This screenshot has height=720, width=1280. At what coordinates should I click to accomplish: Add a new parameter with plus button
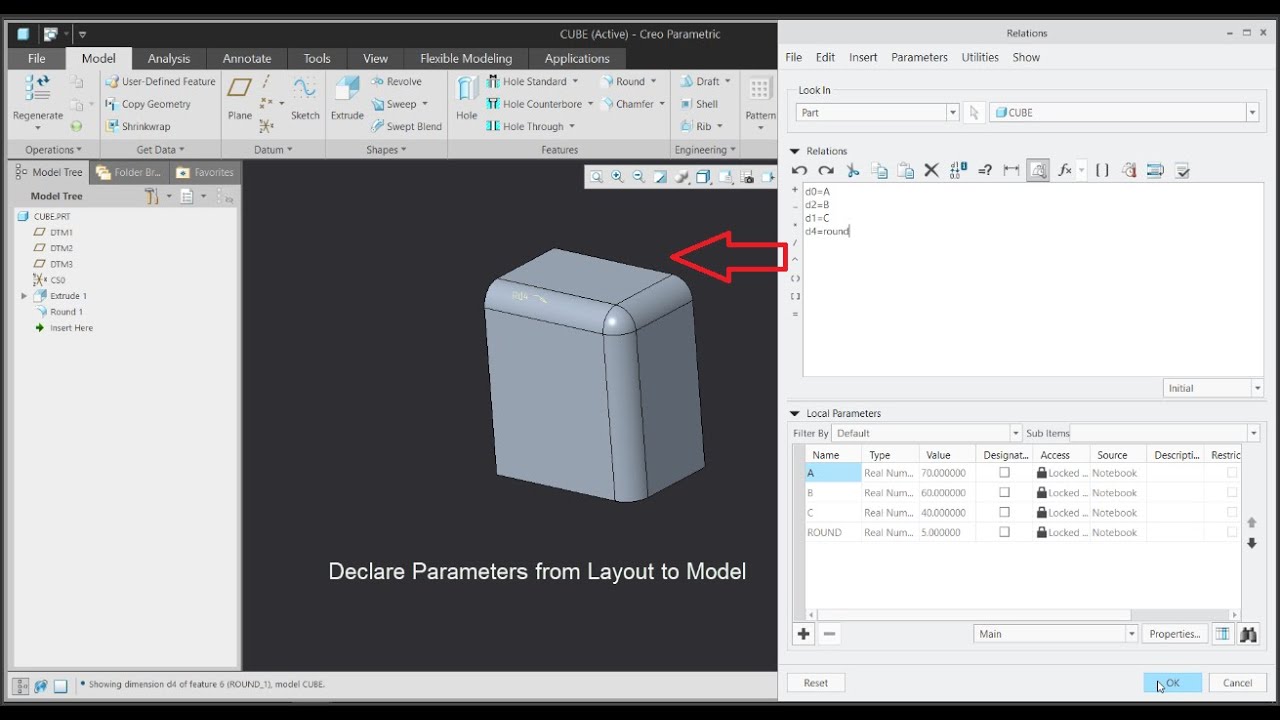coord(803,634)
